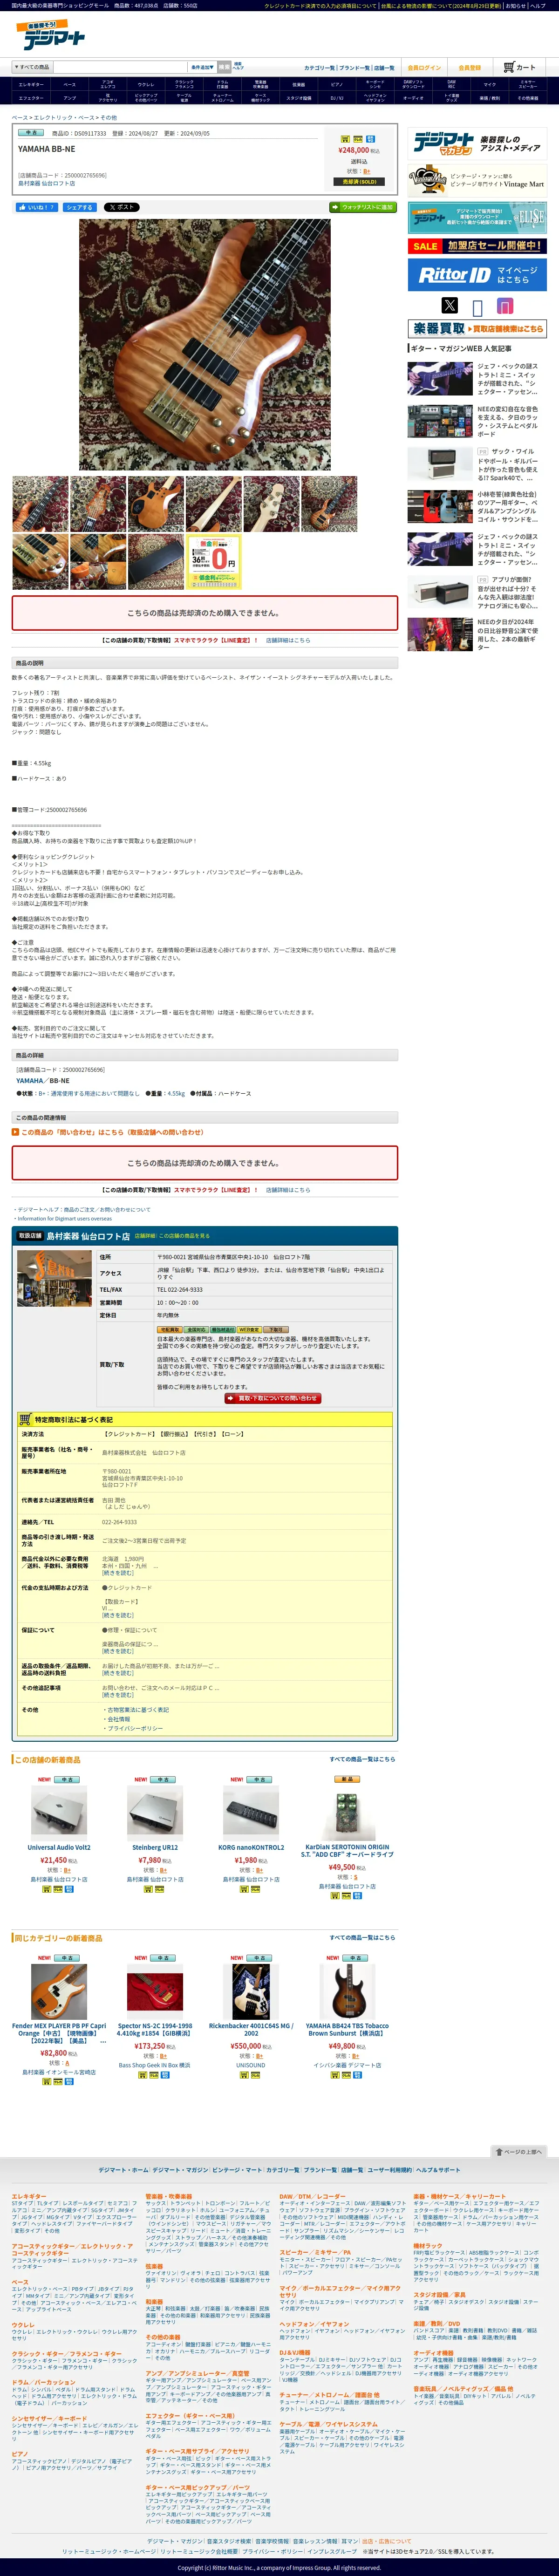Click the X ポスト share button
559x2576 pixels.
tap(121, 207)
